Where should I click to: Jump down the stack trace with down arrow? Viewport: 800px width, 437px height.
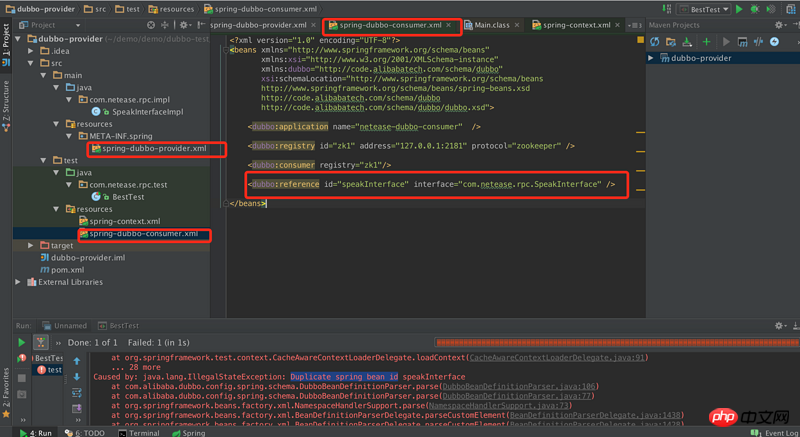coord(77,377)
